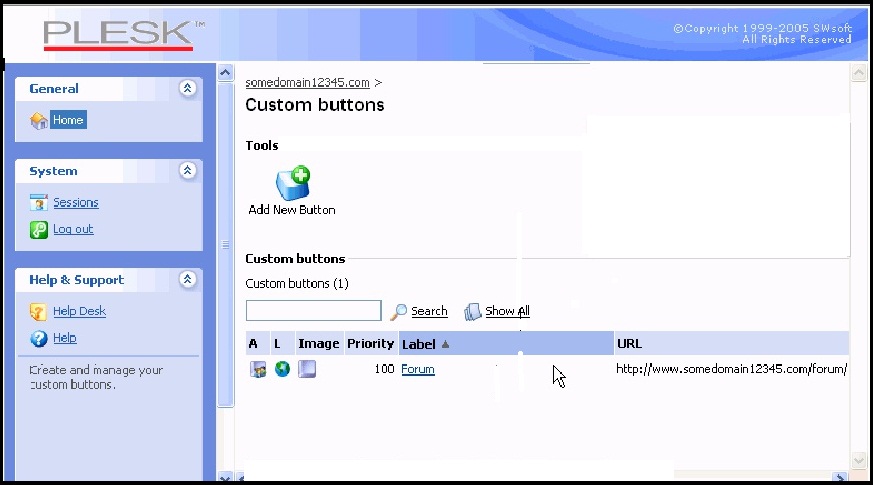Click the Home house icon
Viewport: 873px width, 485px height.
click(x=38, y=120)
